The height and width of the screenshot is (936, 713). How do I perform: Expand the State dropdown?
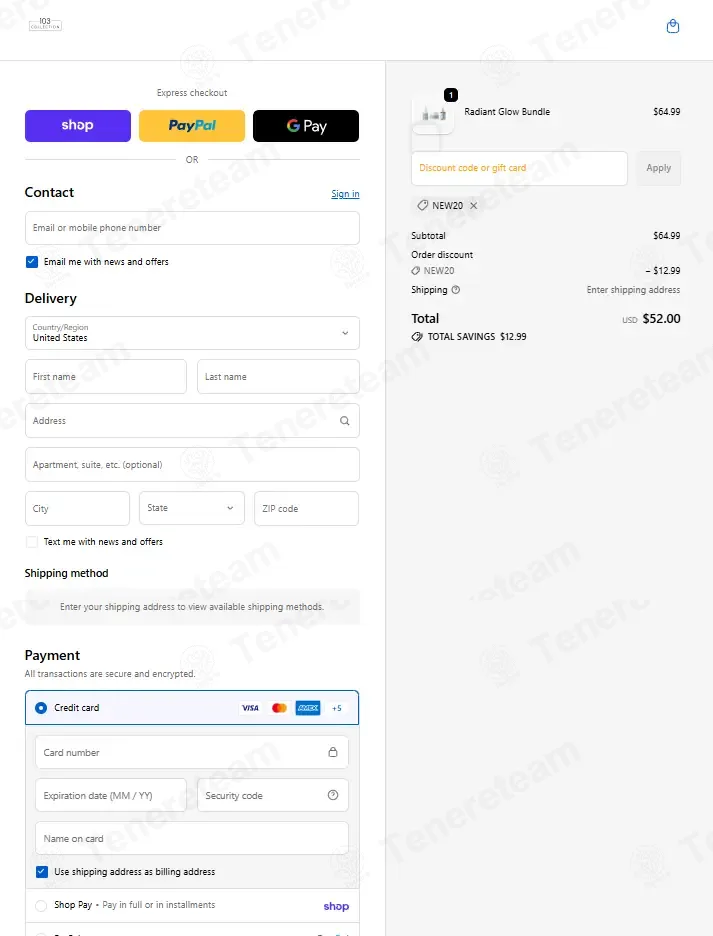(192, 508)
